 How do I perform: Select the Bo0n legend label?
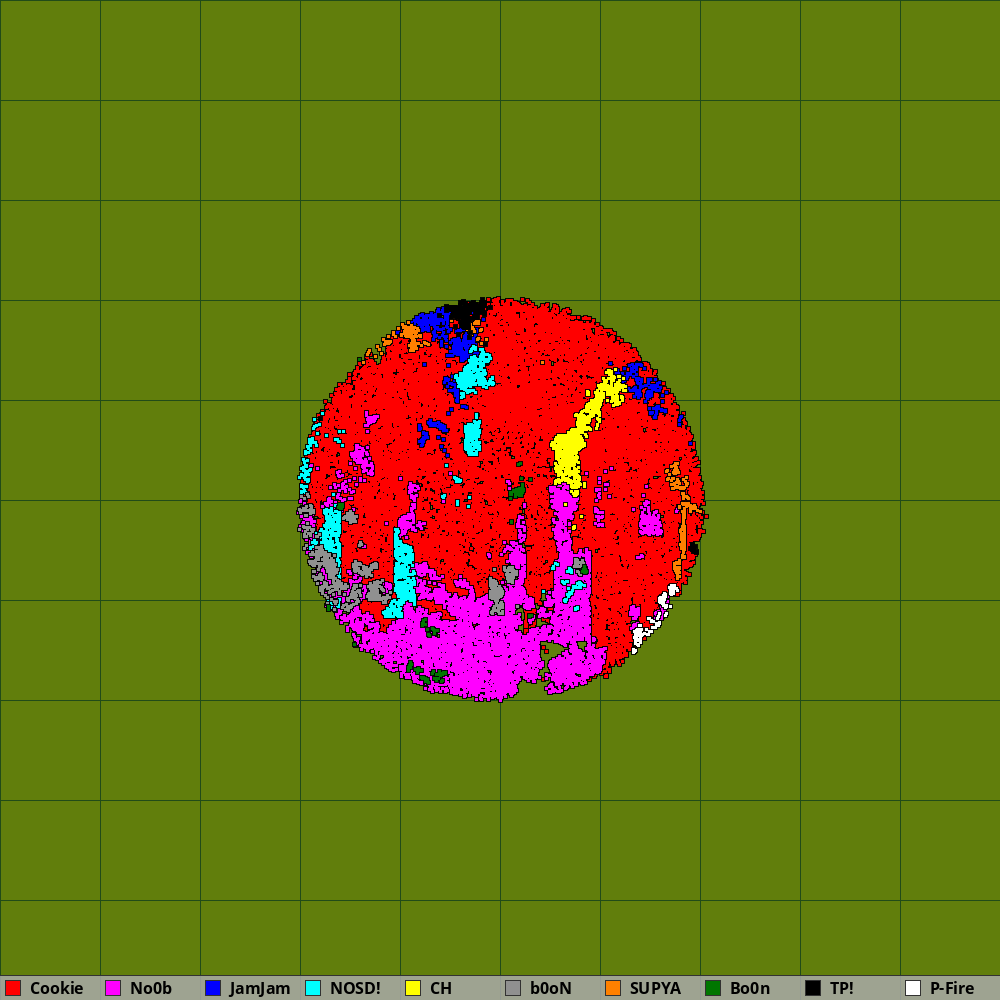point(750,988)
